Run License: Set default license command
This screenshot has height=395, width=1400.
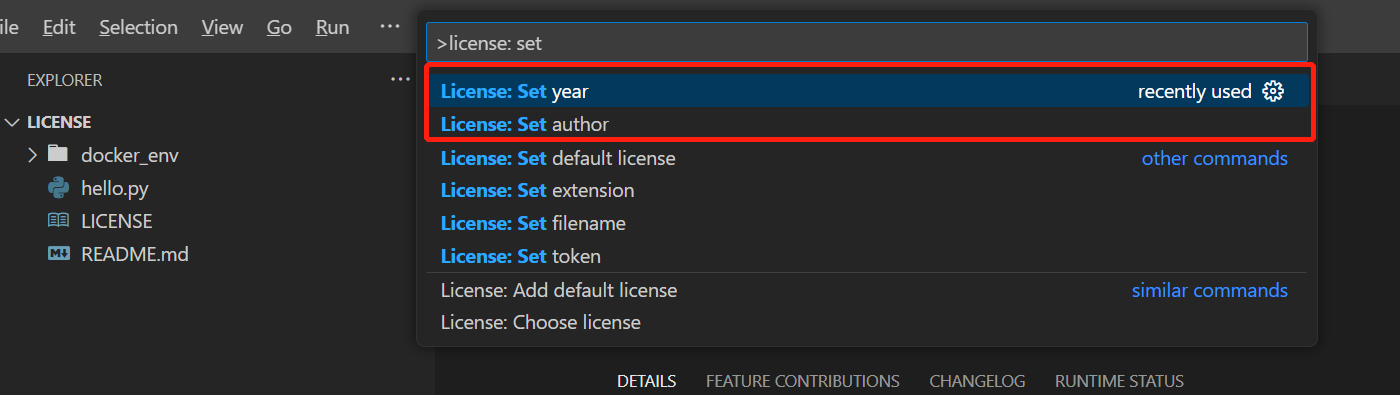867,158
